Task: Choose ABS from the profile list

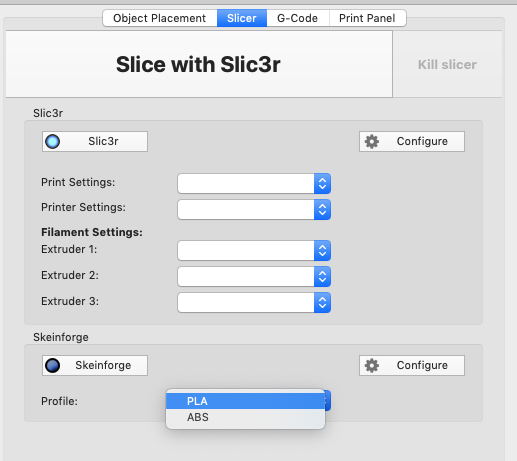Action: click(245, 417)
